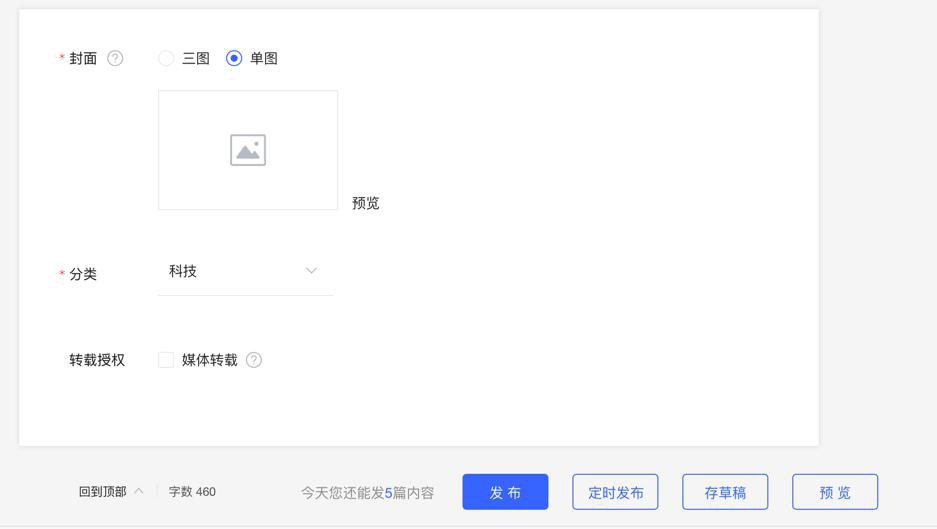Click the 预览 button in bottom bar
Screen dimensions: 937x529
click(x=835, y=492)
